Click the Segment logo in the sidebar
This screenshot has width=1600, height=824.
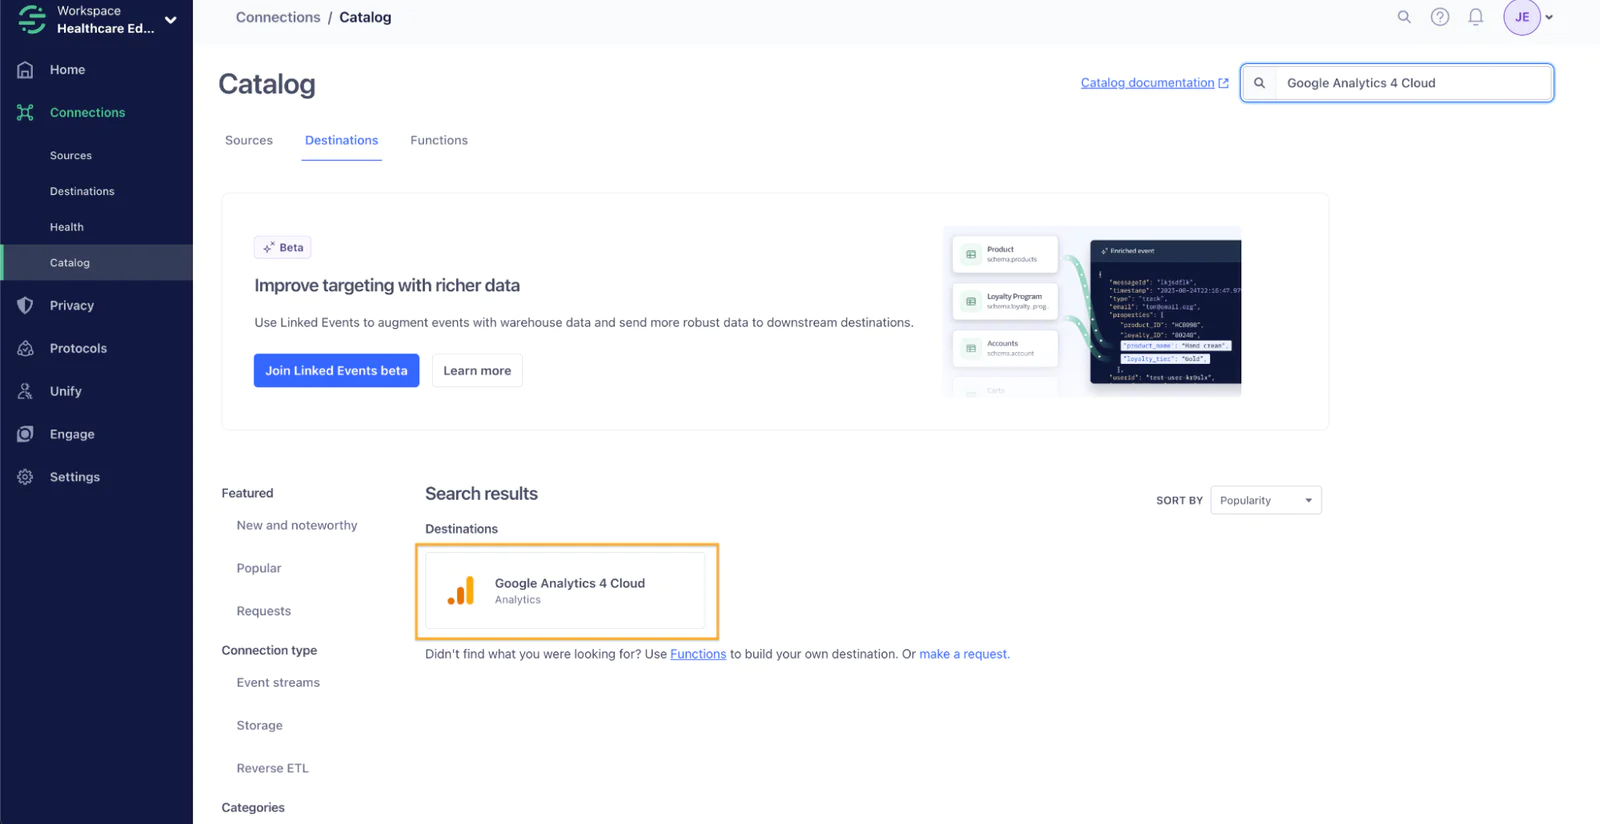pyautogui.click(x=32, y=19)
